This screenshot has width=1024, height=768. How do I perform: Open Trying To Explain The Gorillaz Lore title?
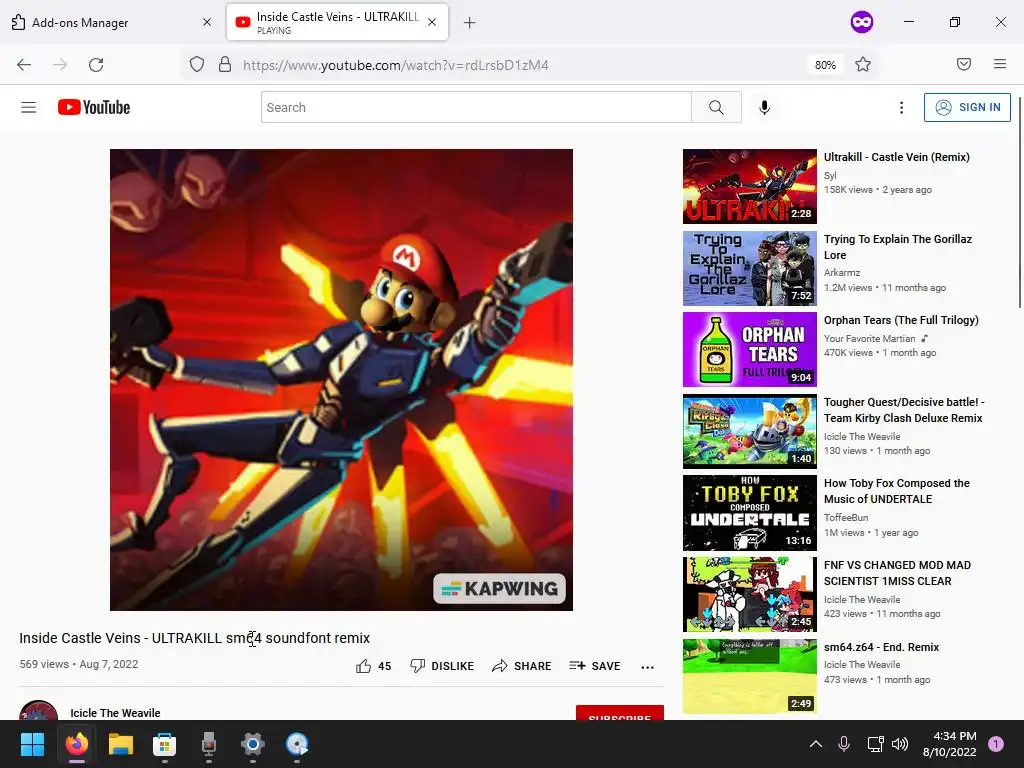point(897,247)
